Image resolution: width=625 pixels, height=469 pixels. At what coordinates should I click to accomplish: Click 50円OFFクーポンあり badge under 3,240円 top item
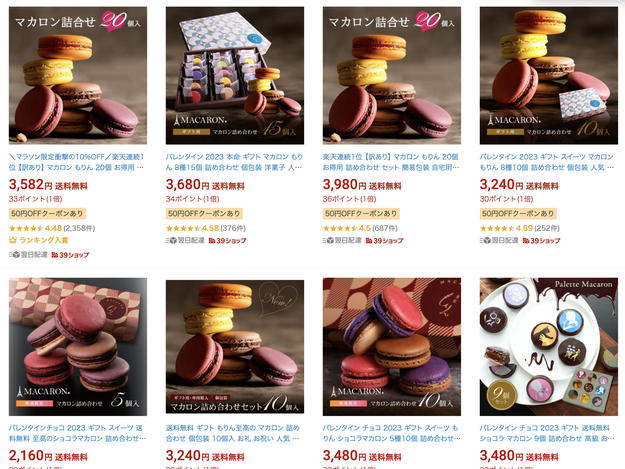[518, 214]
